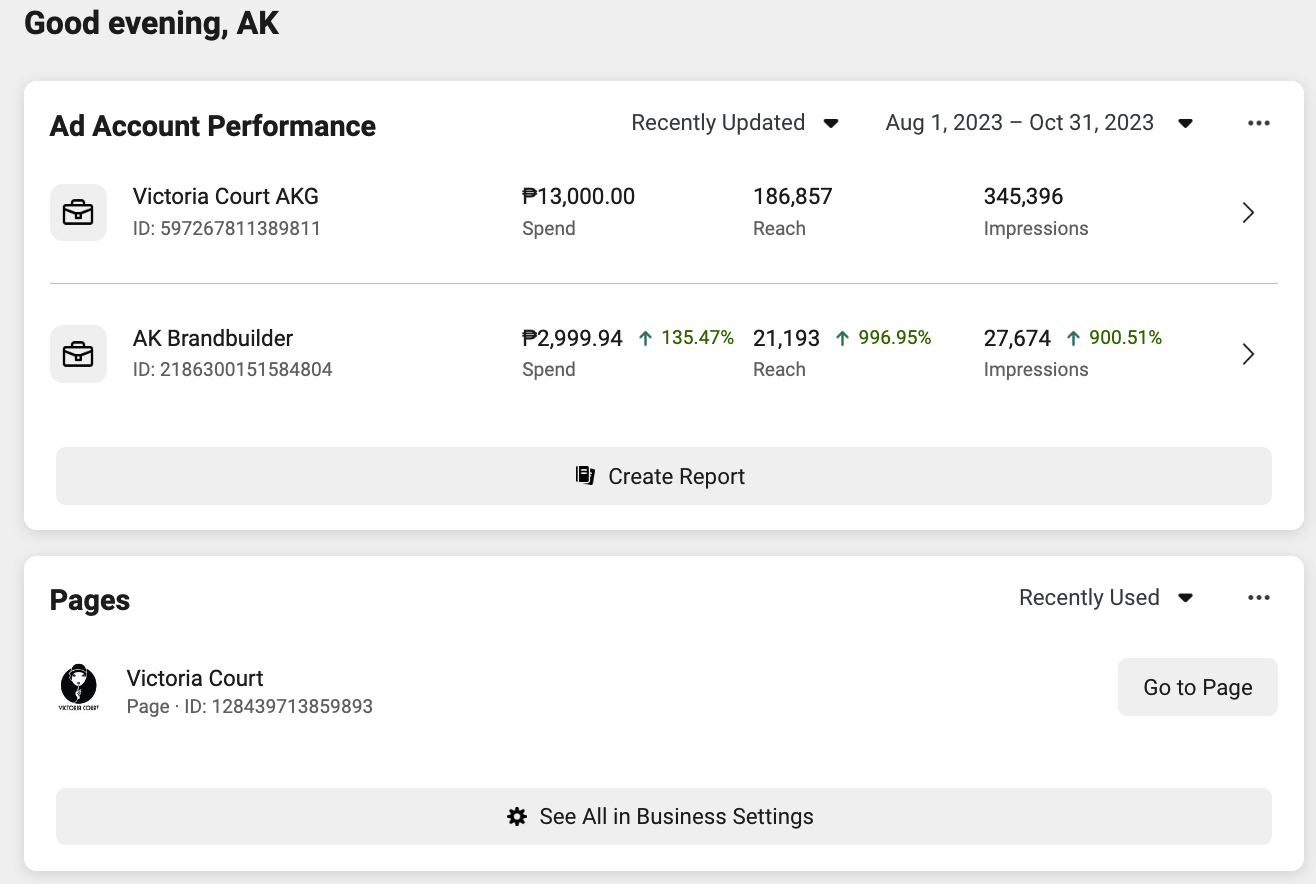Open the Aug 1 – Oct 31, 2023 date range dropdown
The width and height of the screenshot is (1316, 884).
1040,123
